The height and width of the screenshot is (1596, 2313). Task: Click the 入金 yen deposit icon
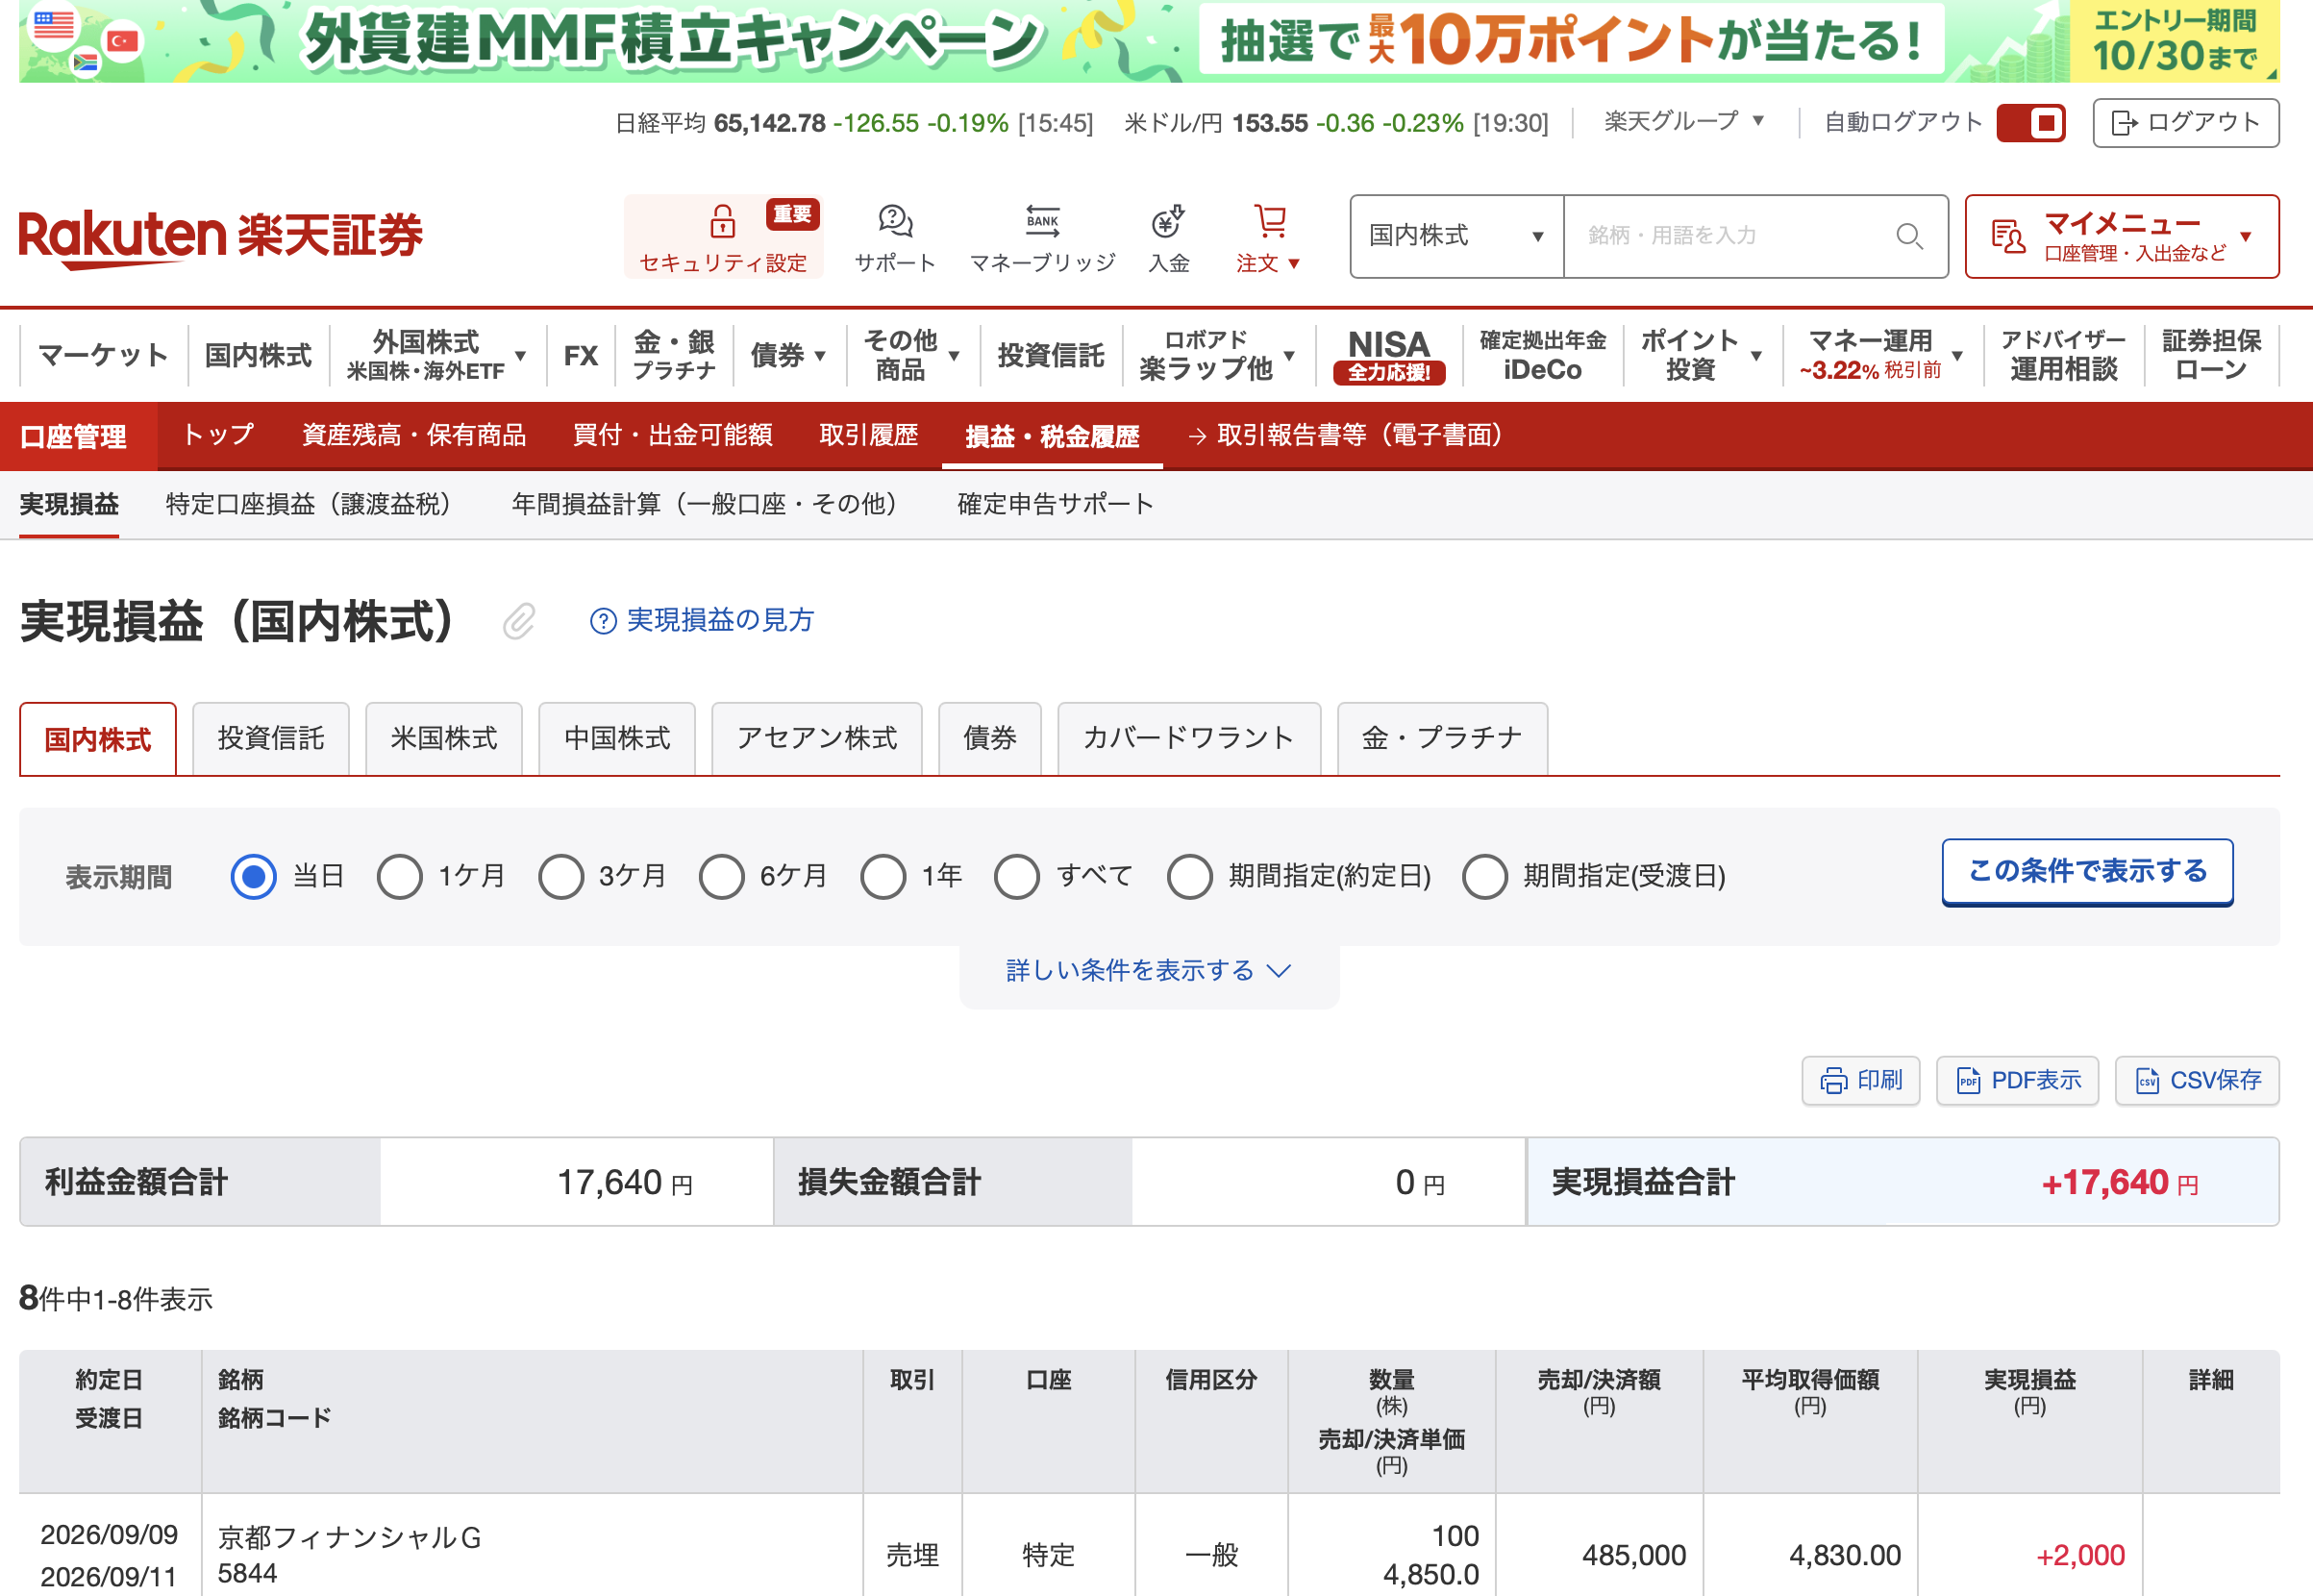tap(1168, 221)
